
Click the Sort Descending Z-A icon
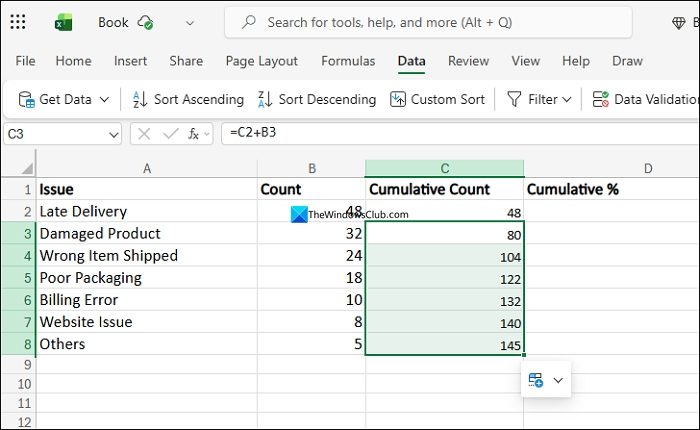(265, 99)
